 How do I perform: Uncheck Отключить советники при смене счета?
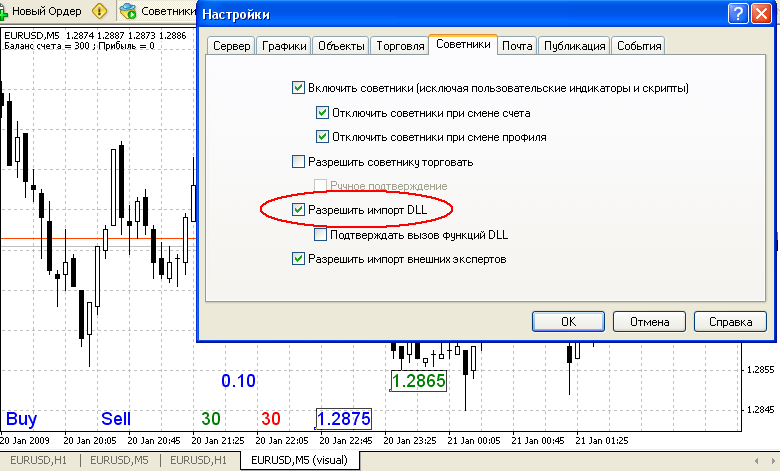tap(322, 113)
